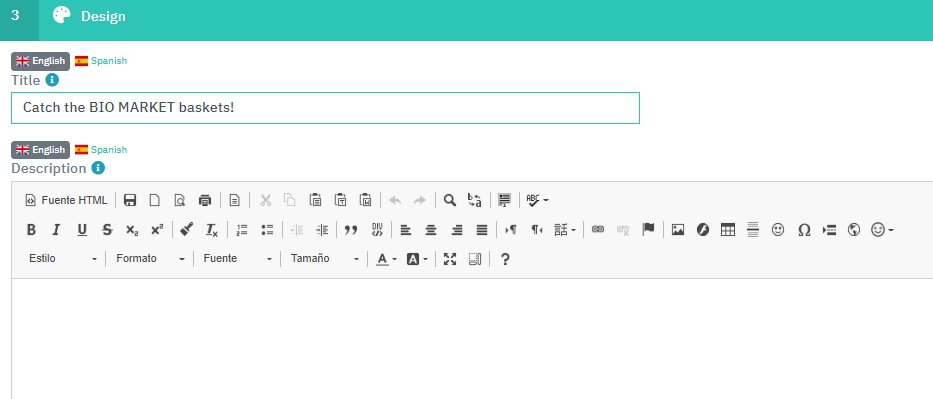This screenshot has width=933, height=399.
Task: Open the special character Omega icon
Action: (804, 230)
